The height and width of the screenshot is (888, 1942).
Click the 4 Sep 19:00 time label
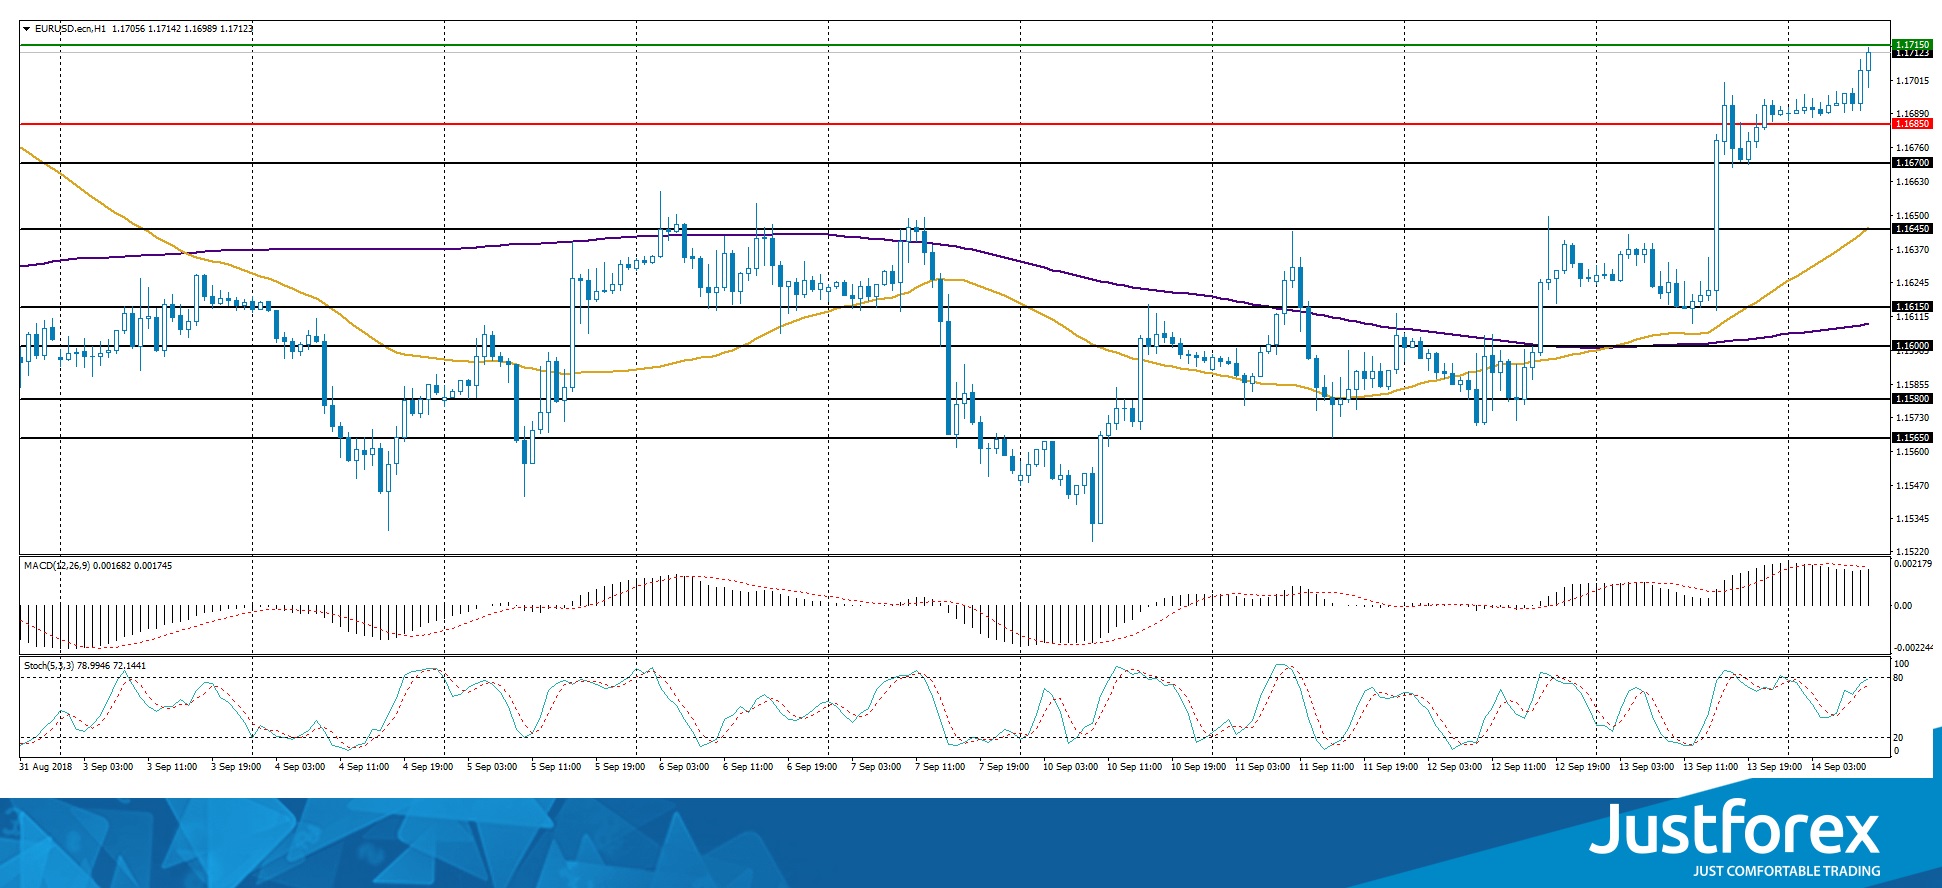click(428, 767)
